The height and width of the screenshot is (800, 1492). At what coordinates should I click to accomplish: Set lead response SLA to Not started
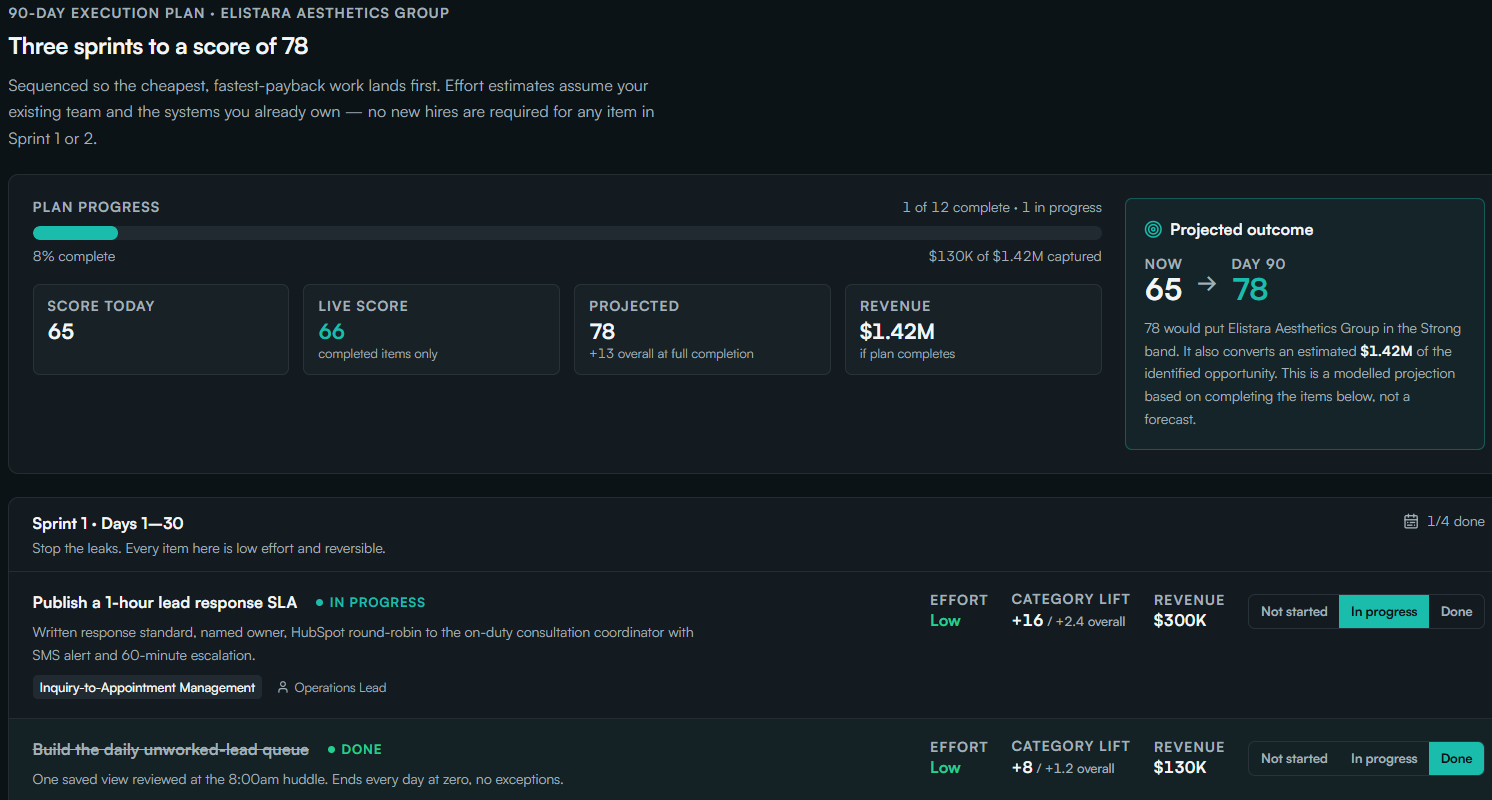click(1294, 612)
